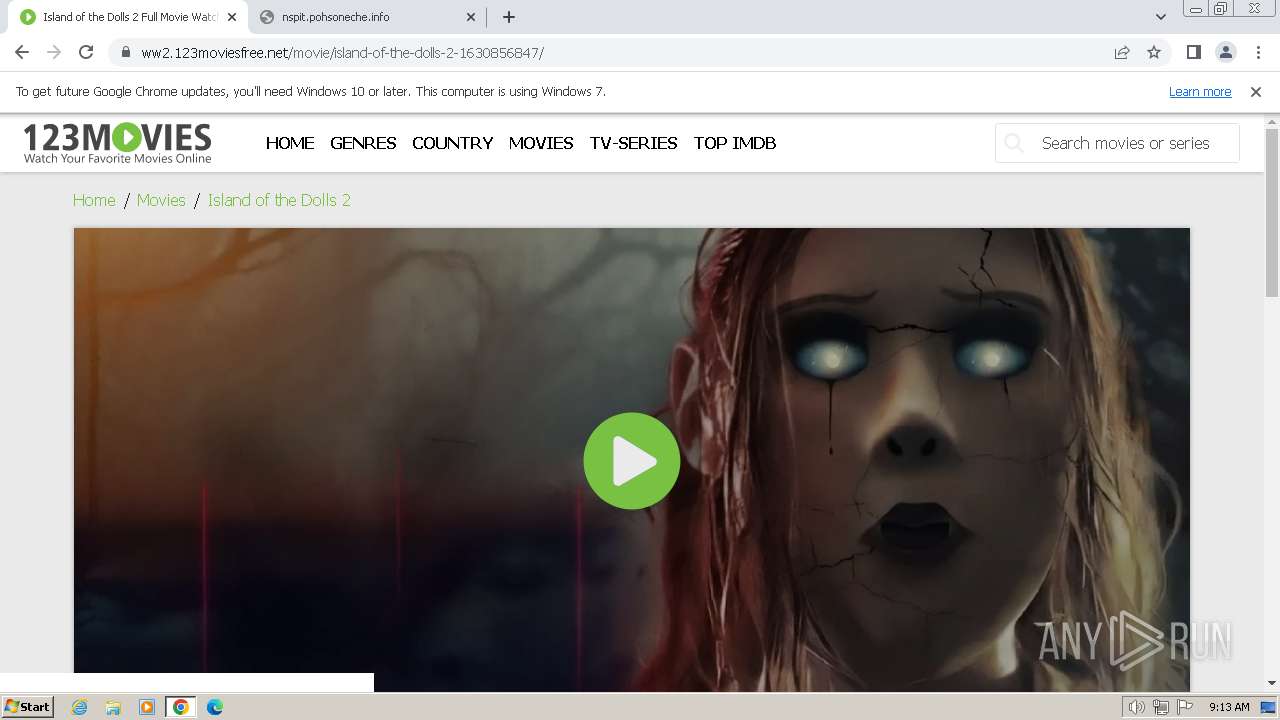Click the browser back arrow
The height and width of the screenshot is (720, 1280).
click(x=22, y=52)
